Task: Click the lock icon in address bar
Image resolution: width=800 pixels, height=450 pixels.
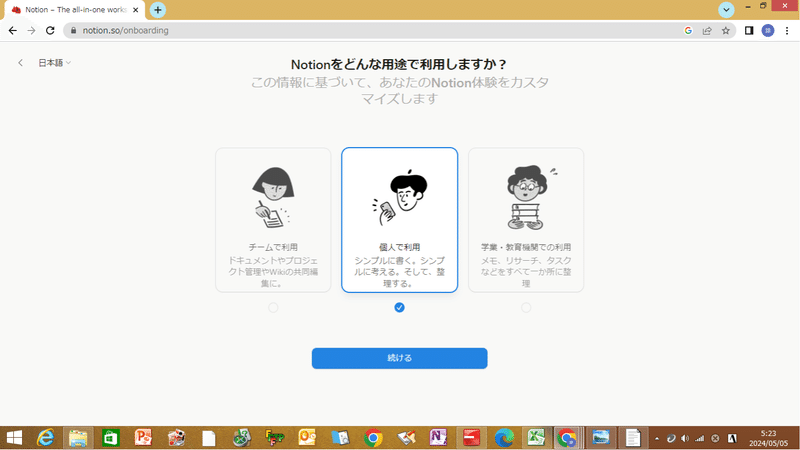Action: point(73,31)
